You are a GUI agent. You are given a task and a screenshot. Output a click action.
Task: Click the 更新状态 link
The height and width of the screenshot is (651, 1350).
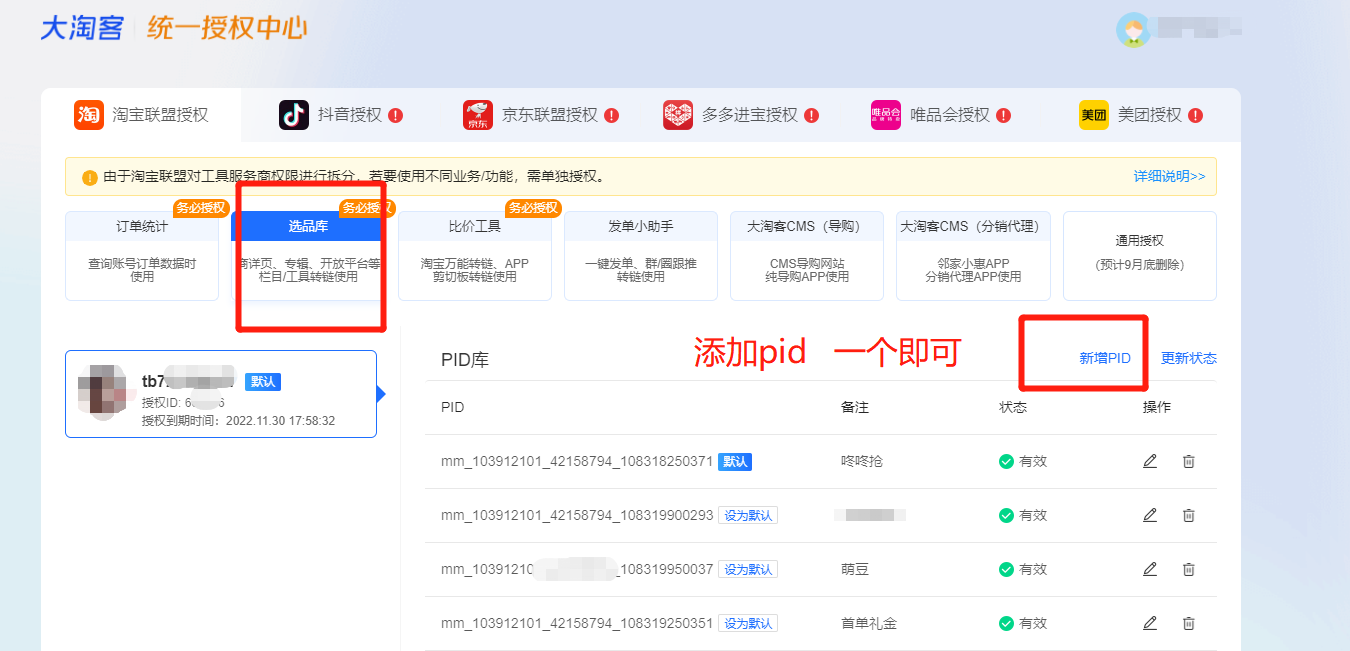tap(1189, 358)
